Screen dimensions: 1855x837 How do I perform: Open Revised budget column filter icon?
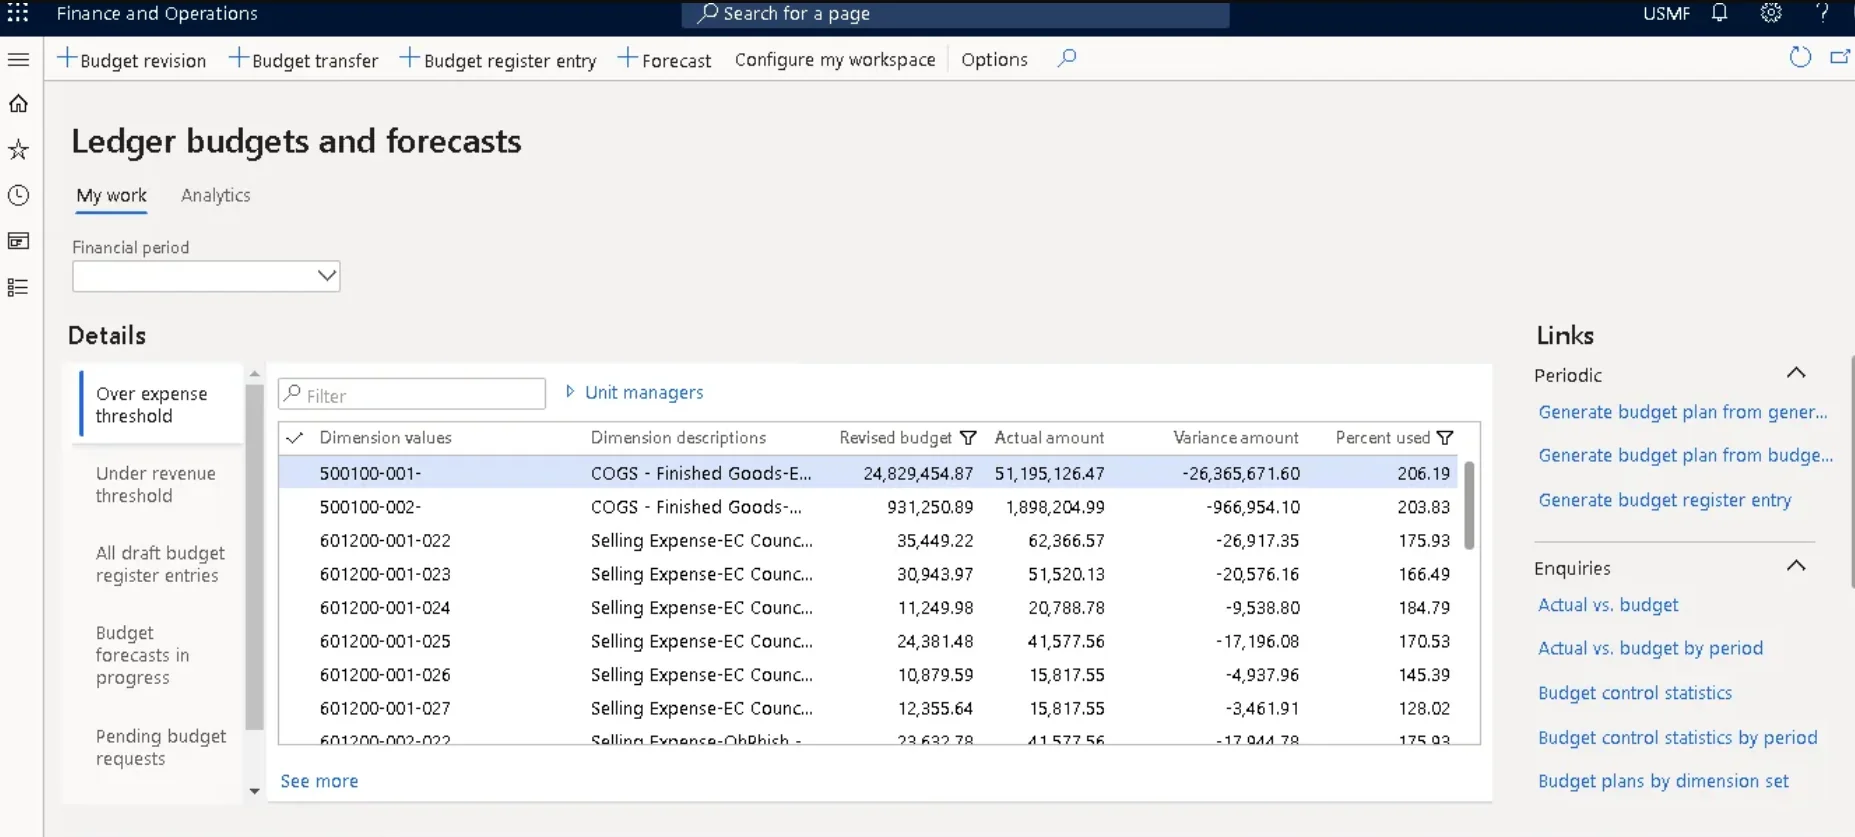(x=968, y=437)
